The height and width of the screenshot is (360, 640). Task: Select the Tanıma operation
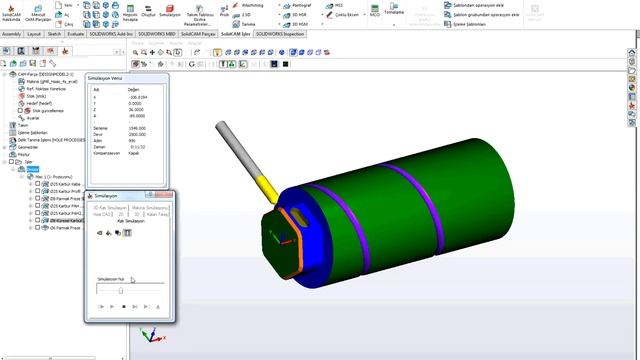(x=244, y=24)
